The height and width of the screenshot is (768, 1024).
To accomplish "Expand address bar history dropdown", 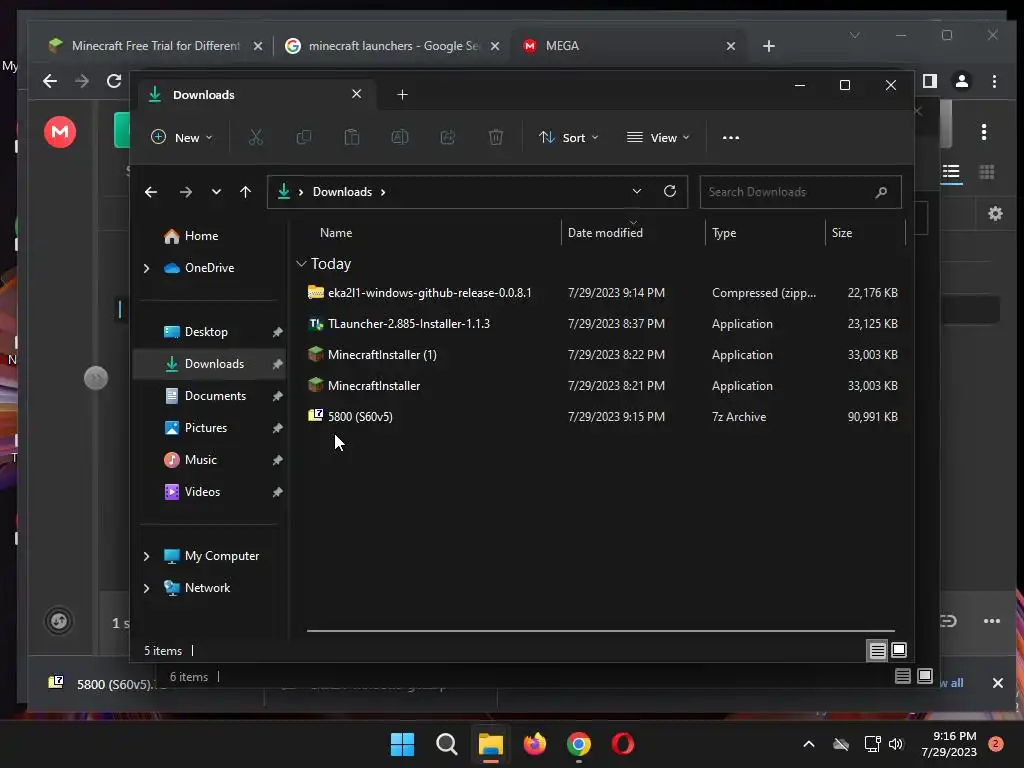I will click(637, 191).
